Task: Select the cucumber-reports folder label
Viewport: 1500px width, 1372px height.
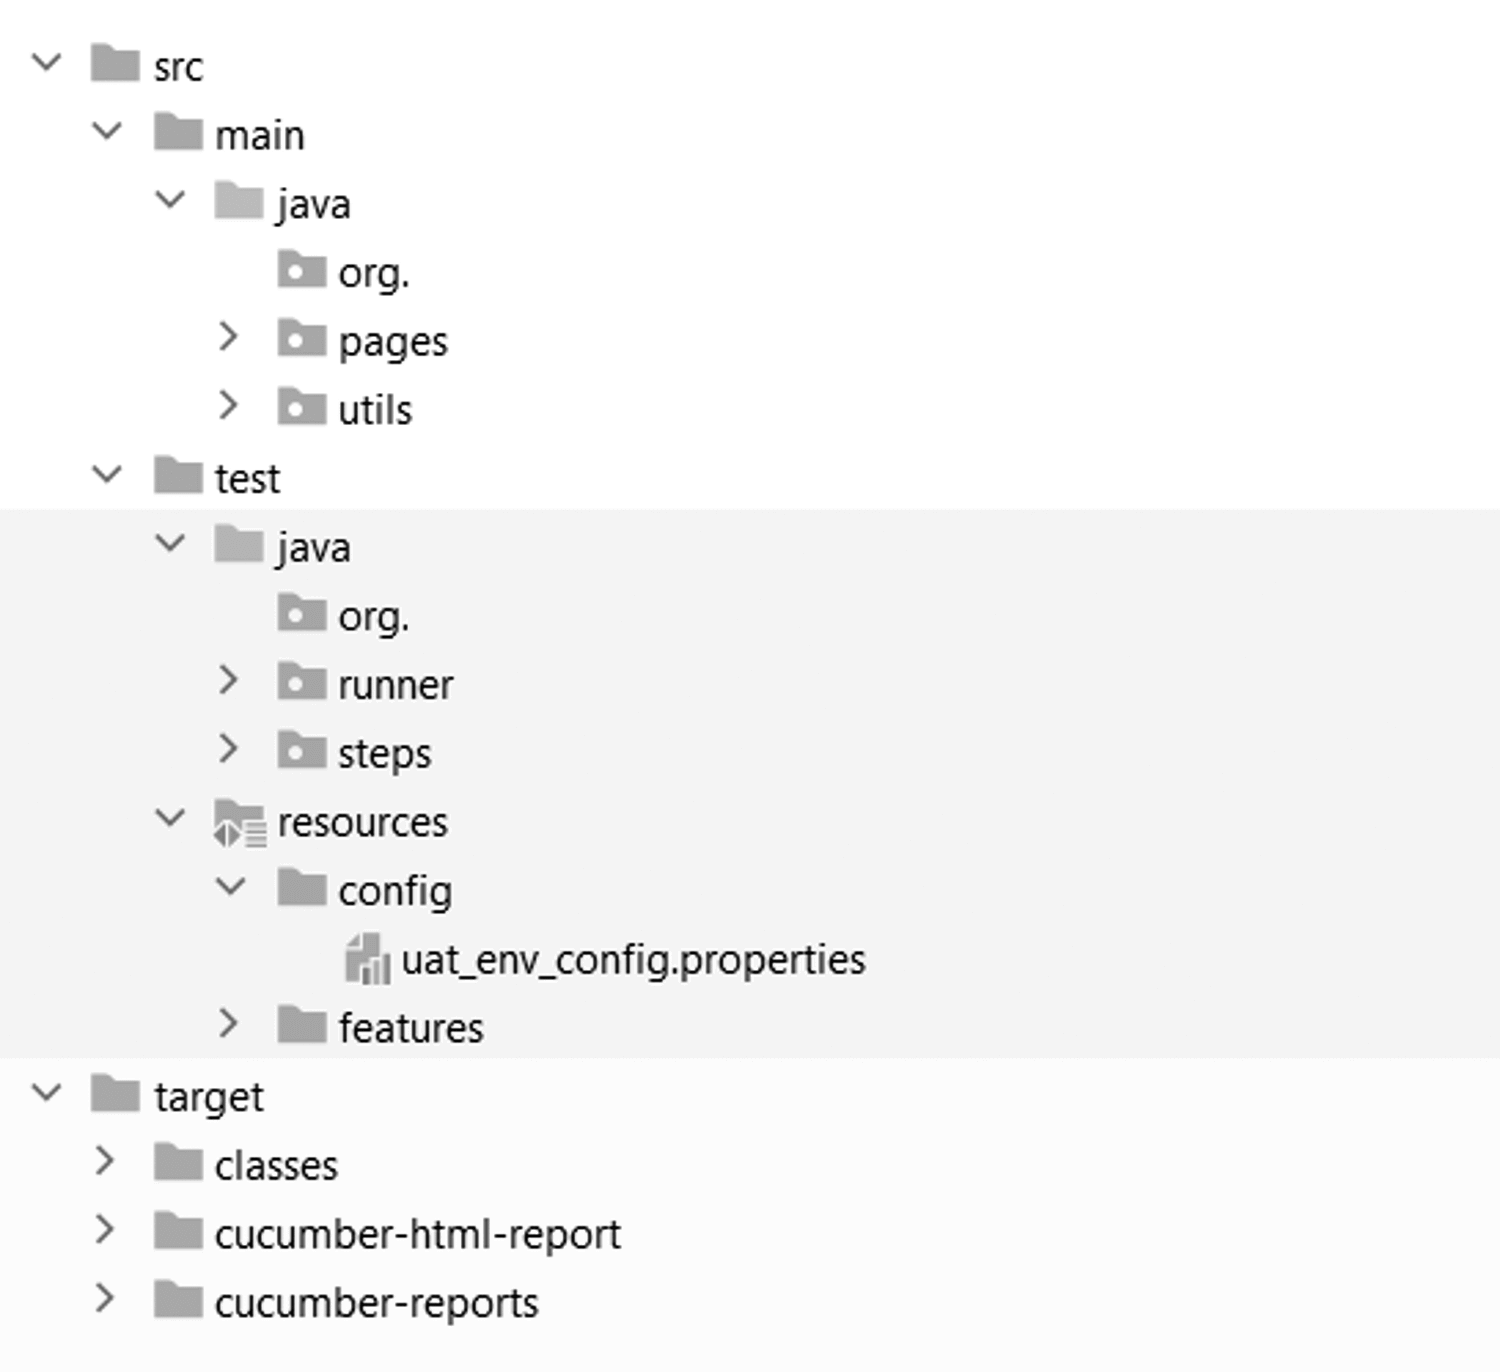Action: [377, 1303]
